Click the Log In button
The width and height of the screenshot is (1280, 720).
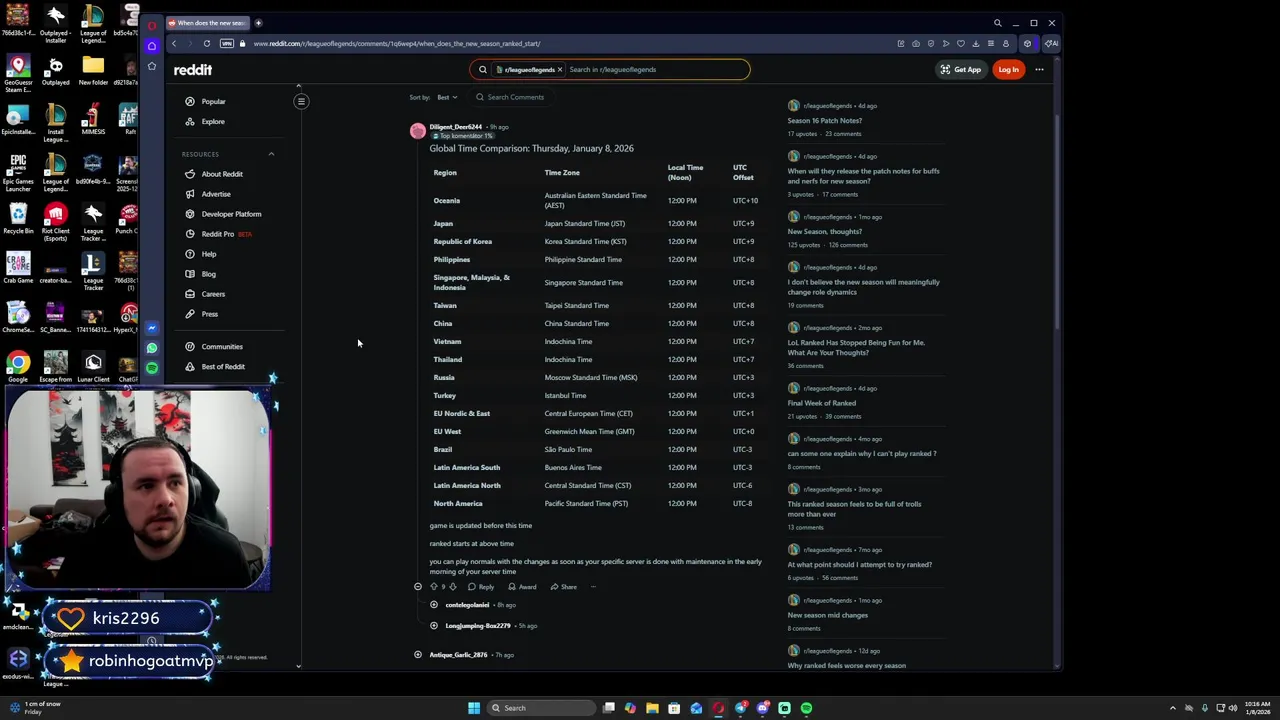click(1008, 70)
